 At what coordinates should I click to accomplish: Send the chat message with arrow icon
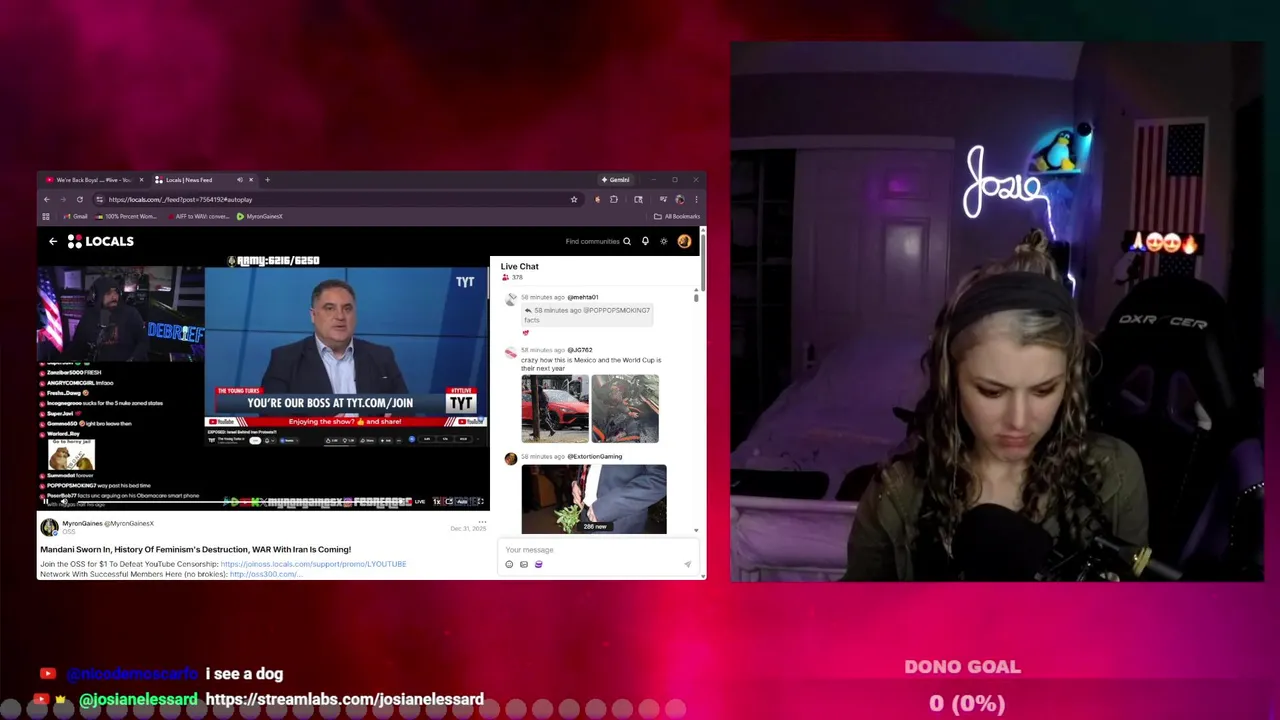point(687,565)
